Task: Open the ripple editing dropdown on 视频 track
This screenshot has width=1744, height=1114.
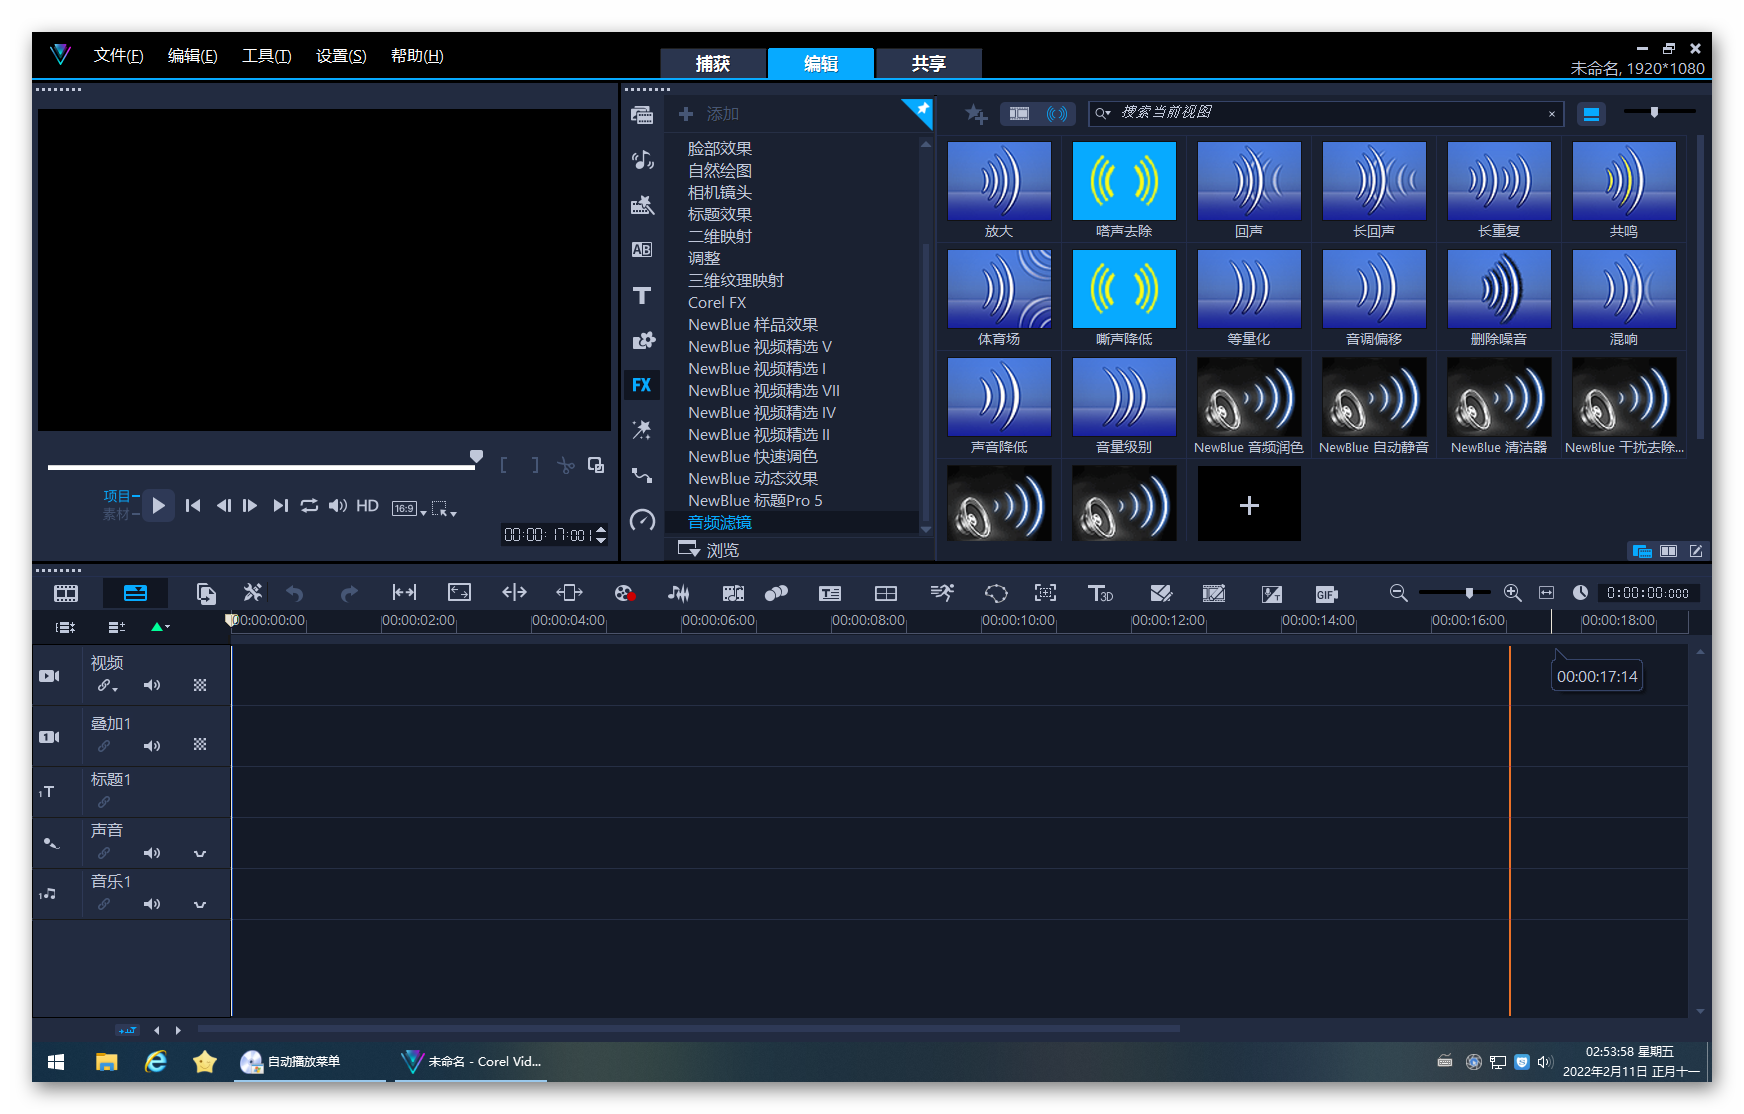Action: pos(107,686)
